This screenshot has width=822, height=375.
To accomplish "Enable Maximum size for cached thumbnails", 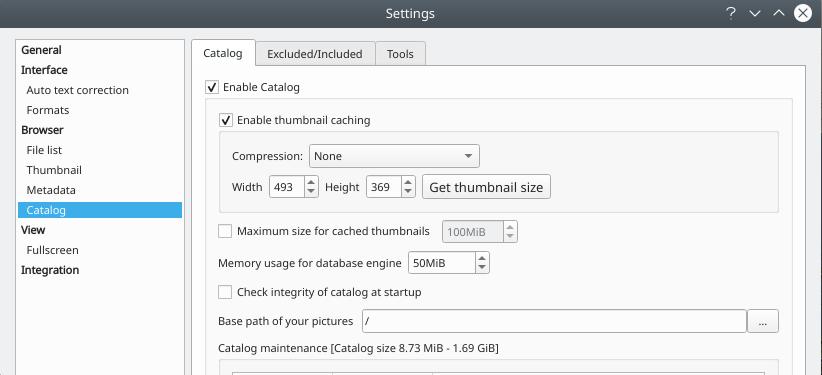I will tap(225, 231).
